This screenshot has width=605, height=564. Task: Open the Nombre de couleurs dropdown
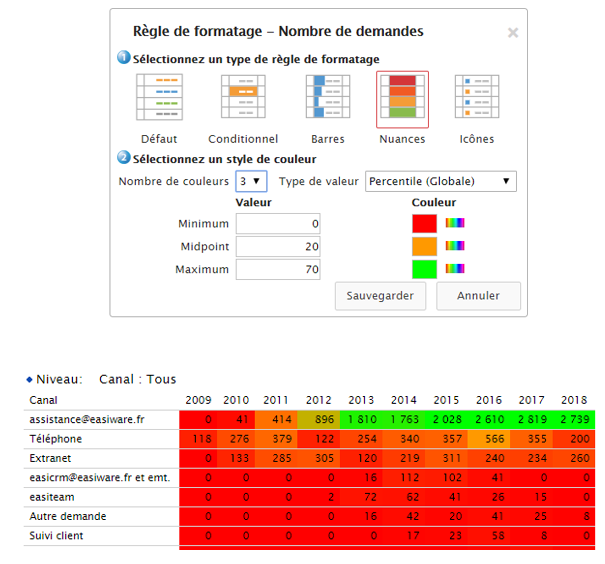point(251,181)
